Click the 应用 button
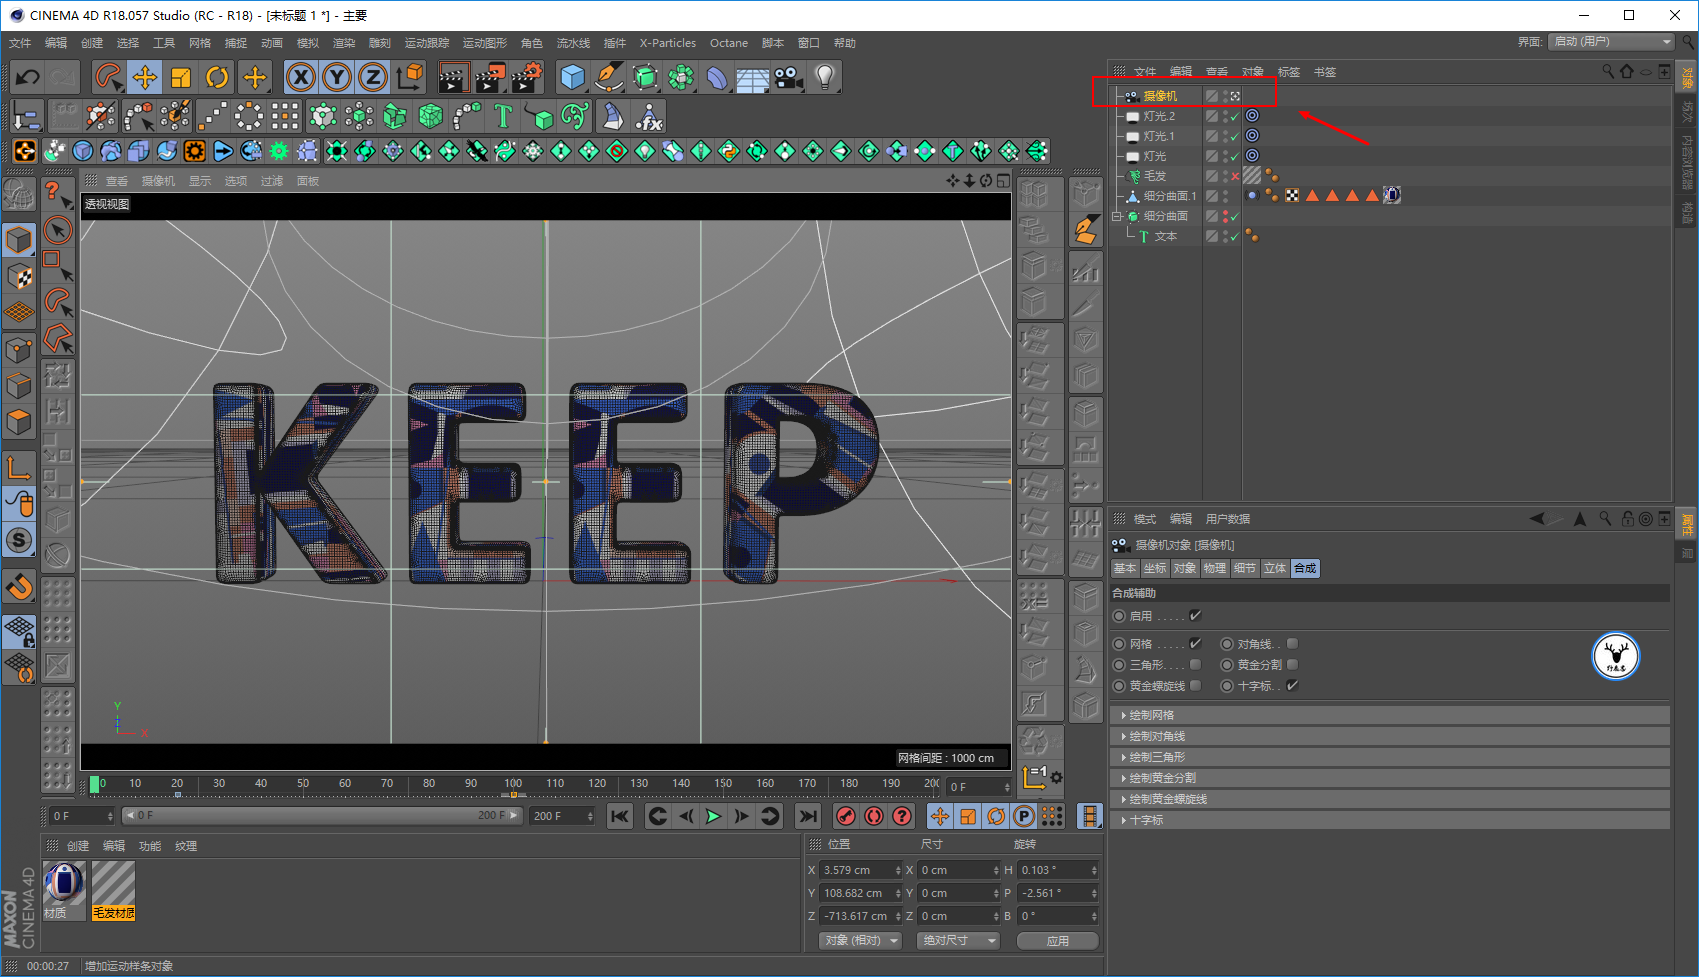The height and width of the screenshot is (977, 1699). [1057, 941]
